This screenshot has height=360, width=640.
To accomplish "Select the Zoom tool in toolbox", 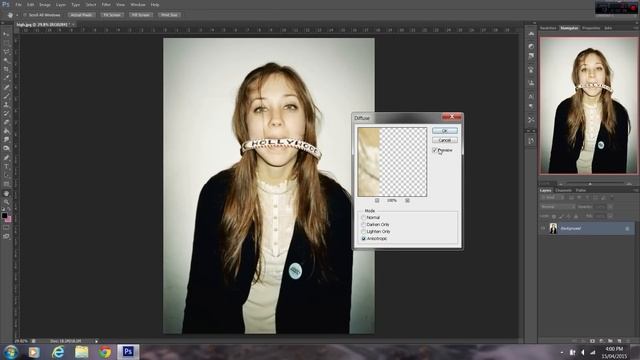I will pos(6,202).
